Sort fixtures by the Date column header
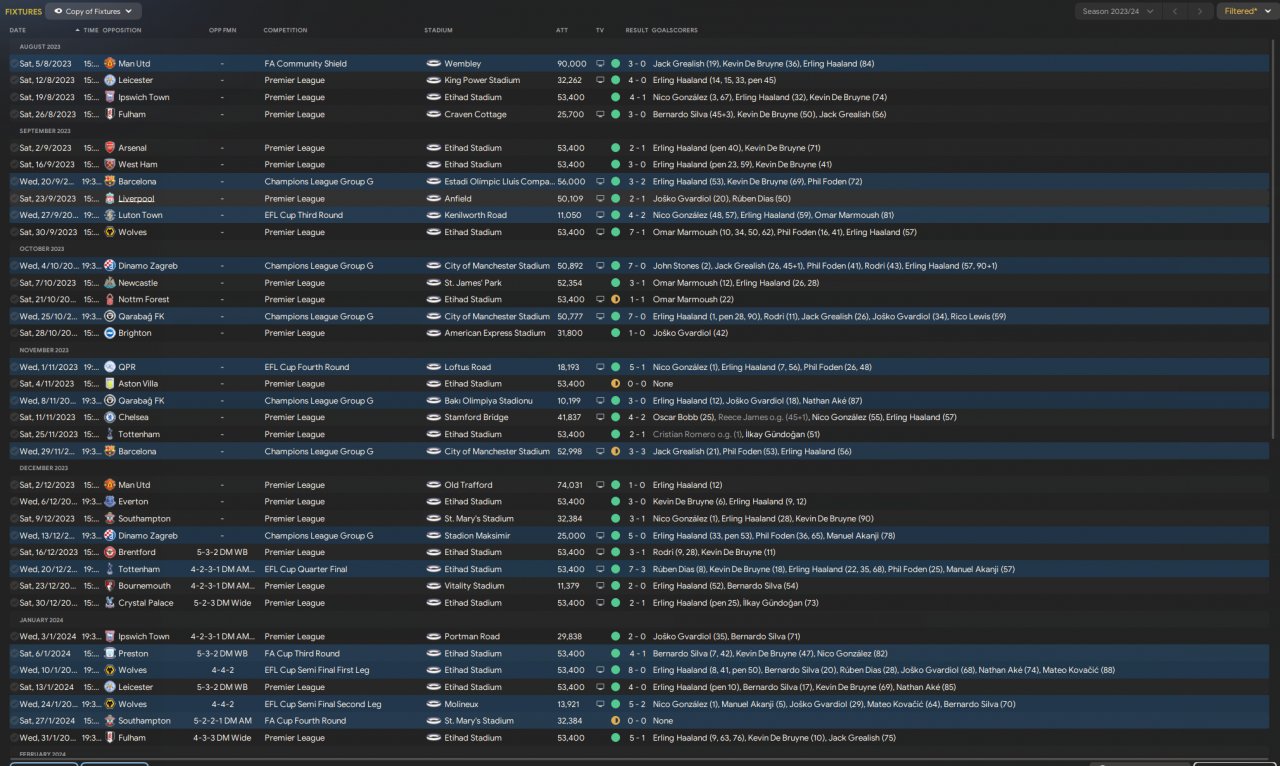Screen dimensions: 1280x766 tap(18, 30)
